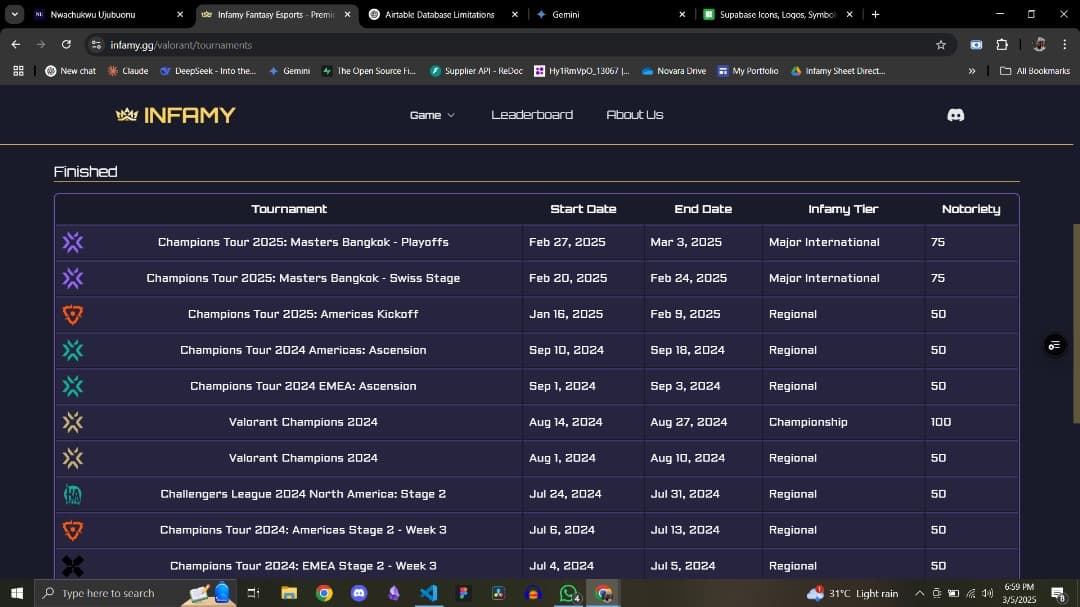Reload the Infamy page
The width and height of the screenshot is (1080, 607).
point(66,45)
